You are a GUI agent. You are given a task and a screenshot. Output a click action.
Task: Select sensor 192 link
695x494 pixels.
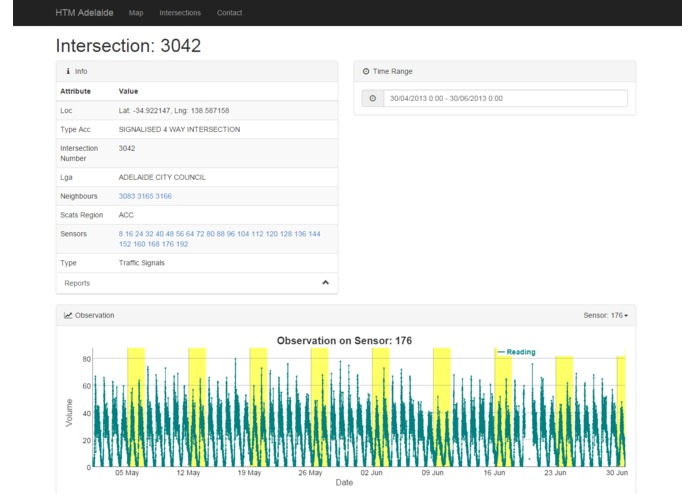pyautogui.click(x=182, y=244)
